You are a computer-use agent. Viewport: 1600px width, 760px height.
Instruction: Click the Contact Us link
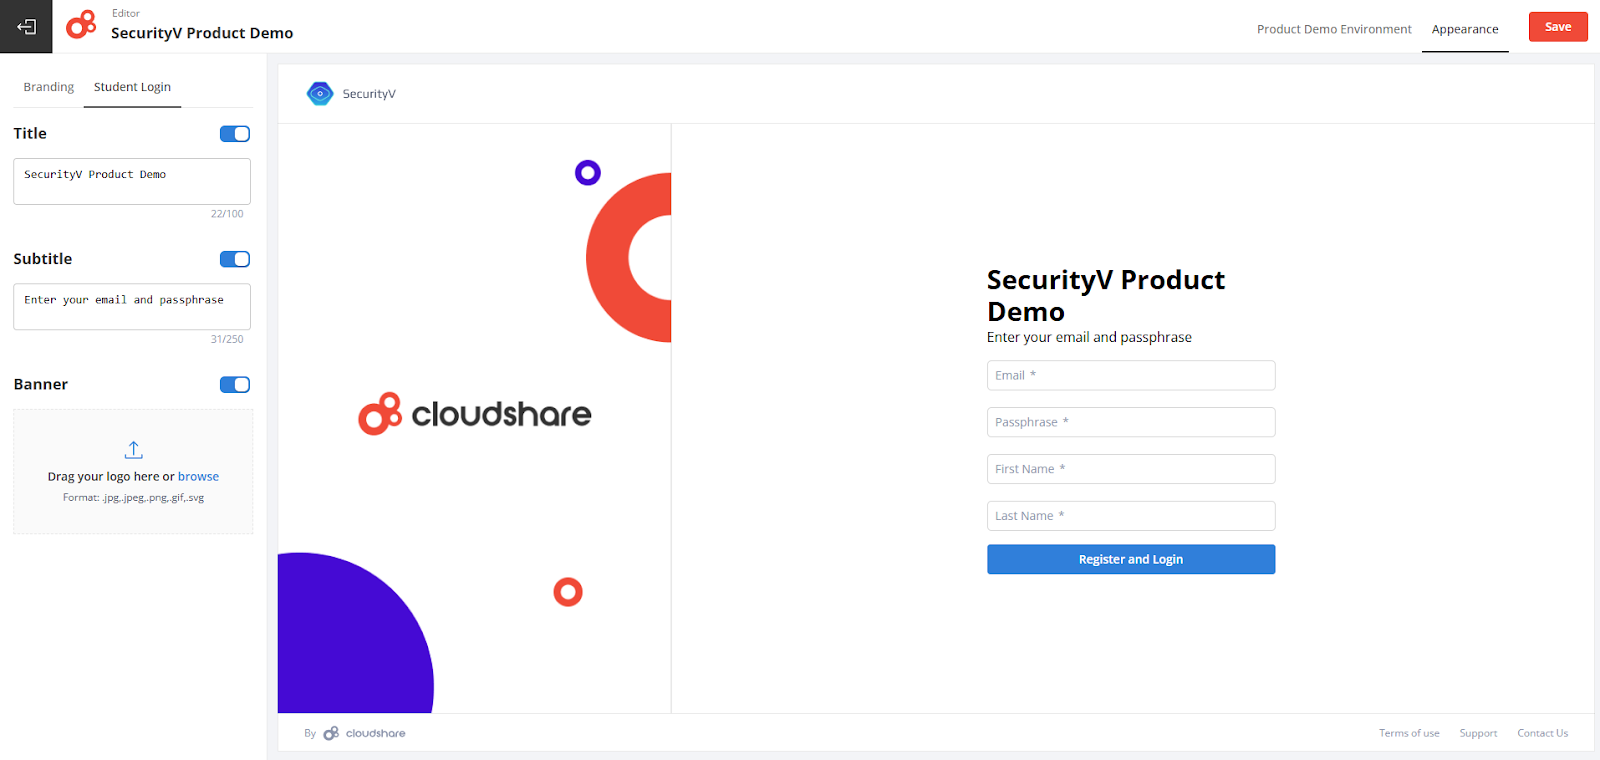(x=1542, y=732)
